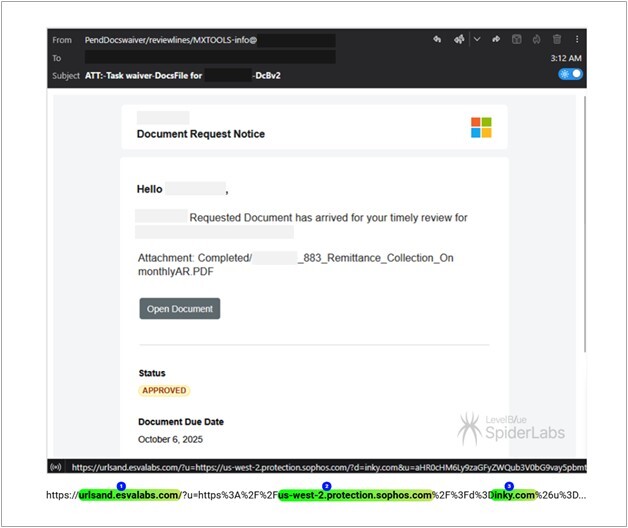Expand the reply options chevron dropdown
This screenshot has height=528, width=628.
pyautogui.click(x=477, y=39)
